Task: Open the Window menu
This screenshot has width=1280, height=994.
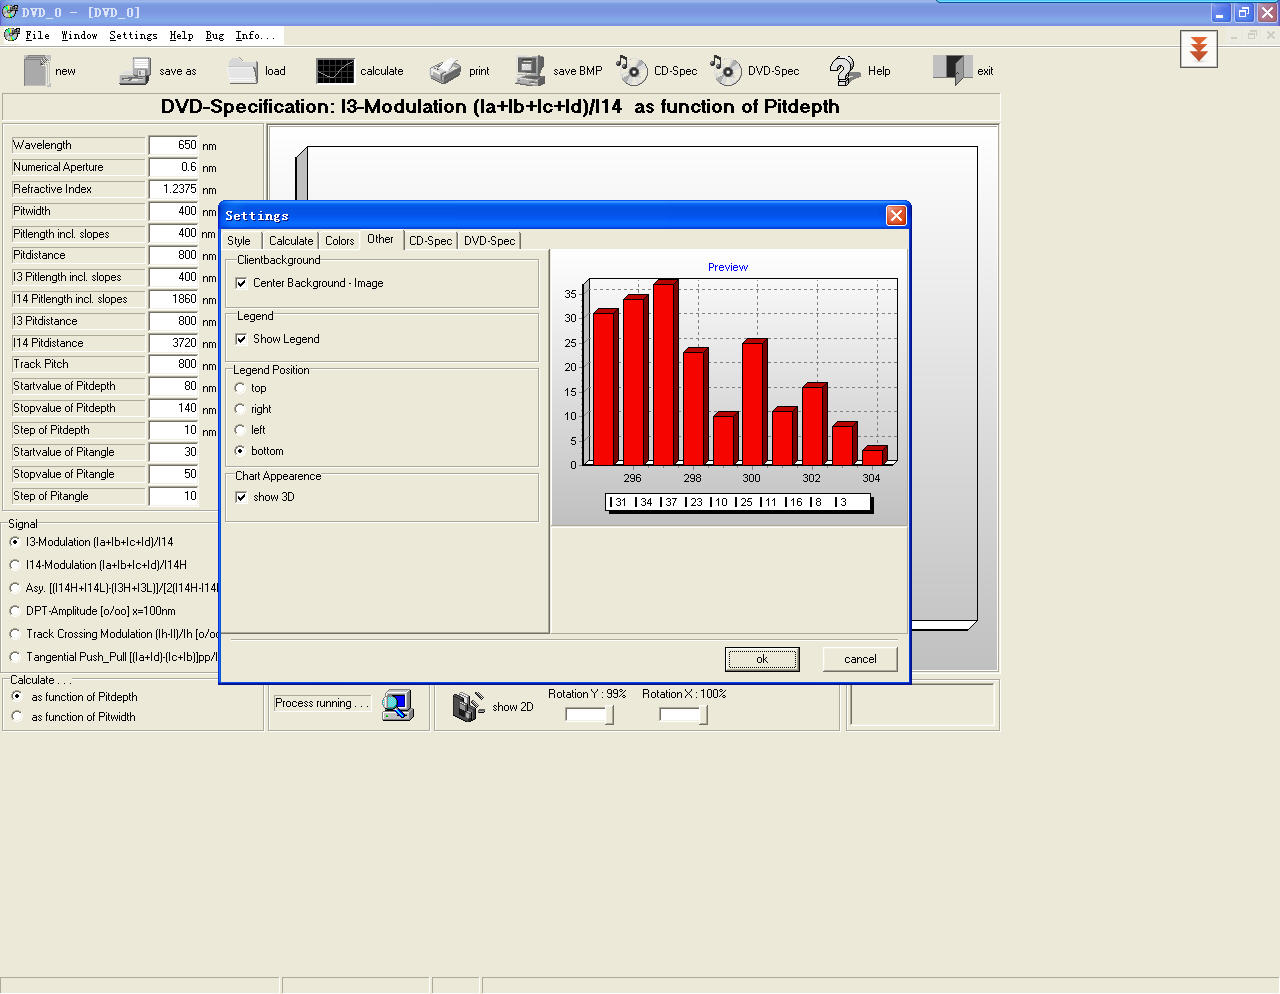Action: (79, 35)
